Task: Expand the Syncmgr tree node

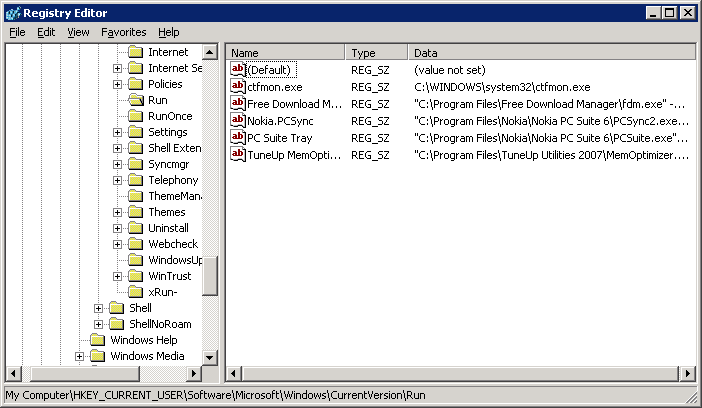Action: (x=117, y=164)
